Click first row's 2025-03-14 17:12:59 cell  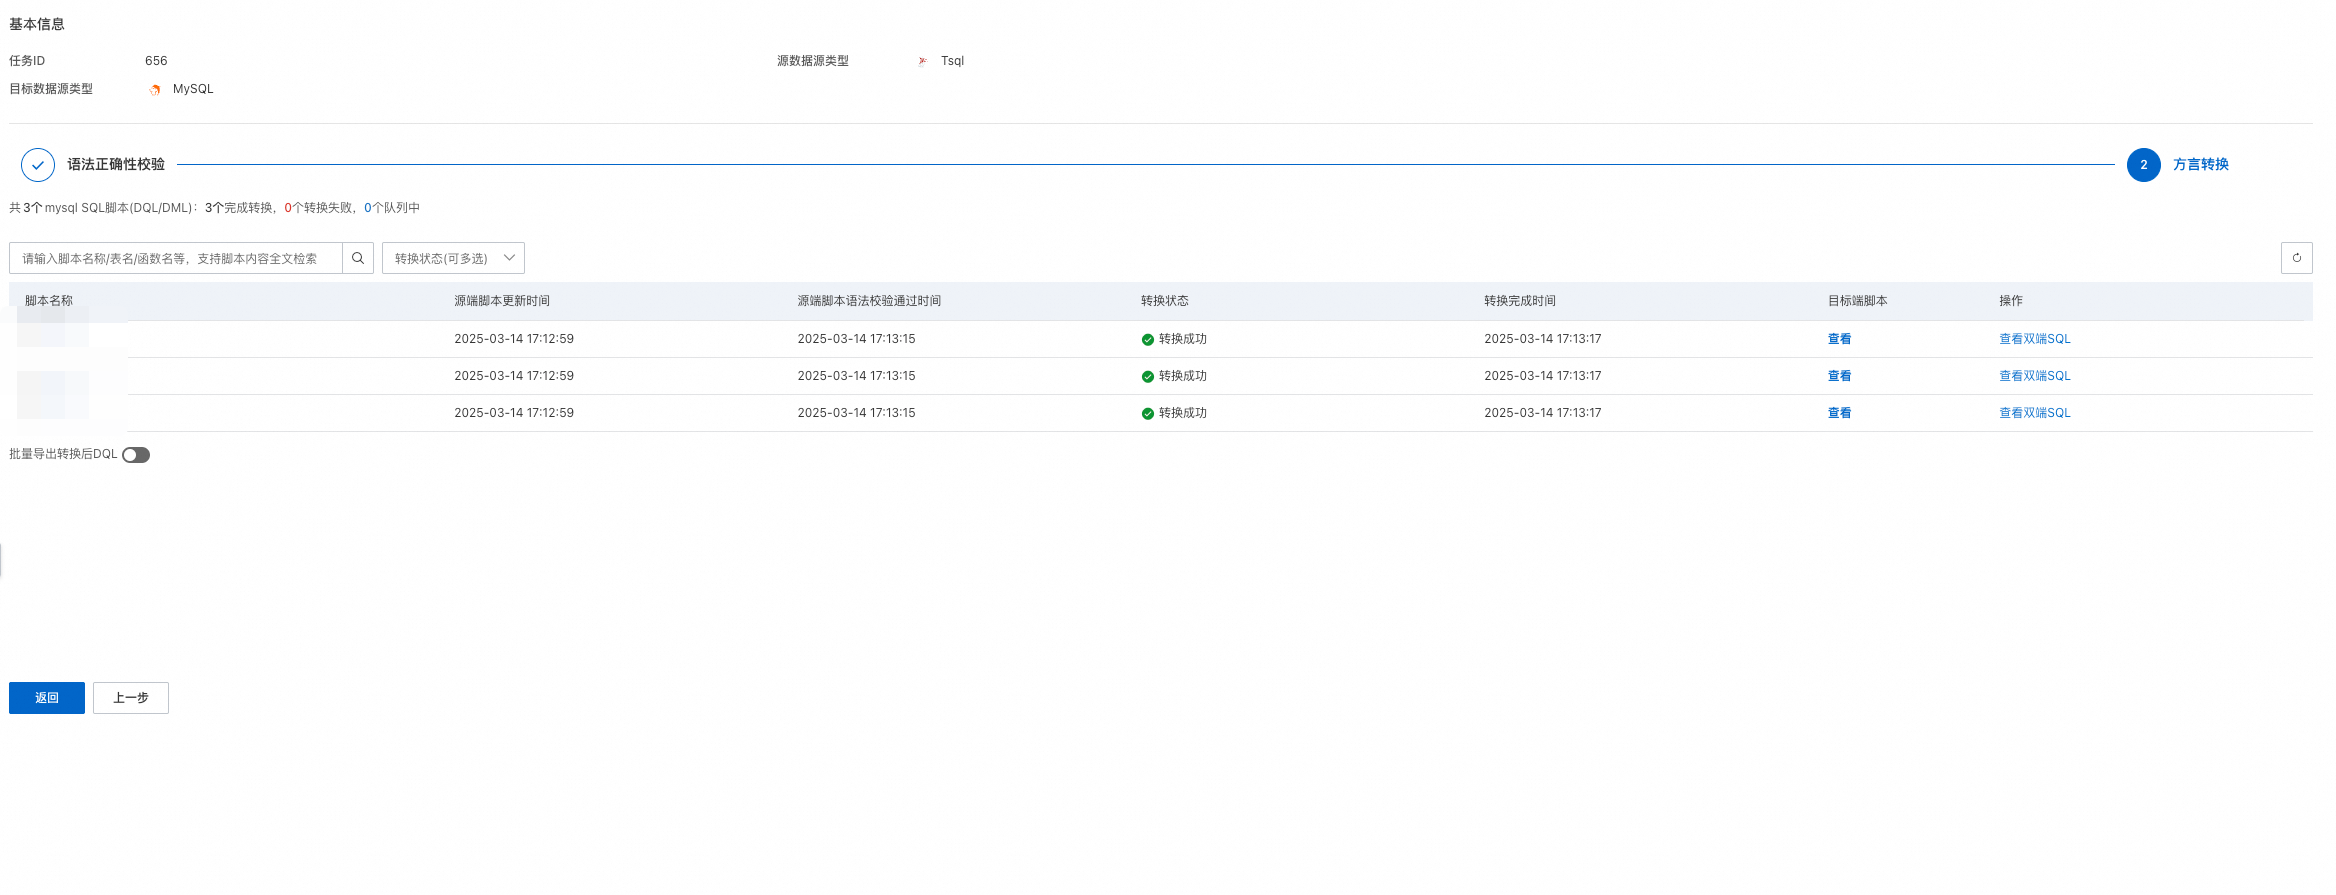[x=514, y=339]
